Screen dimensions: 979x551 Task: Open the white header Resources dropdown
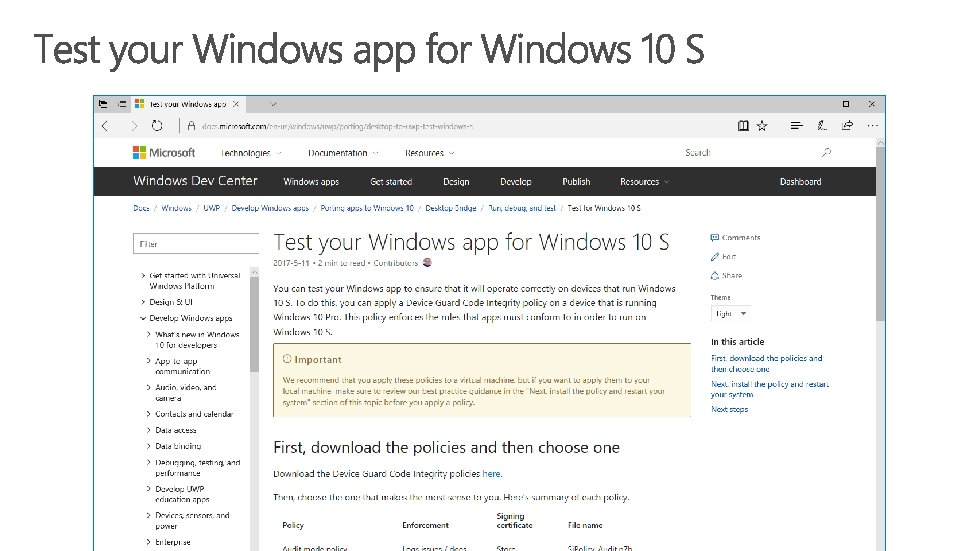click(430, 153)
